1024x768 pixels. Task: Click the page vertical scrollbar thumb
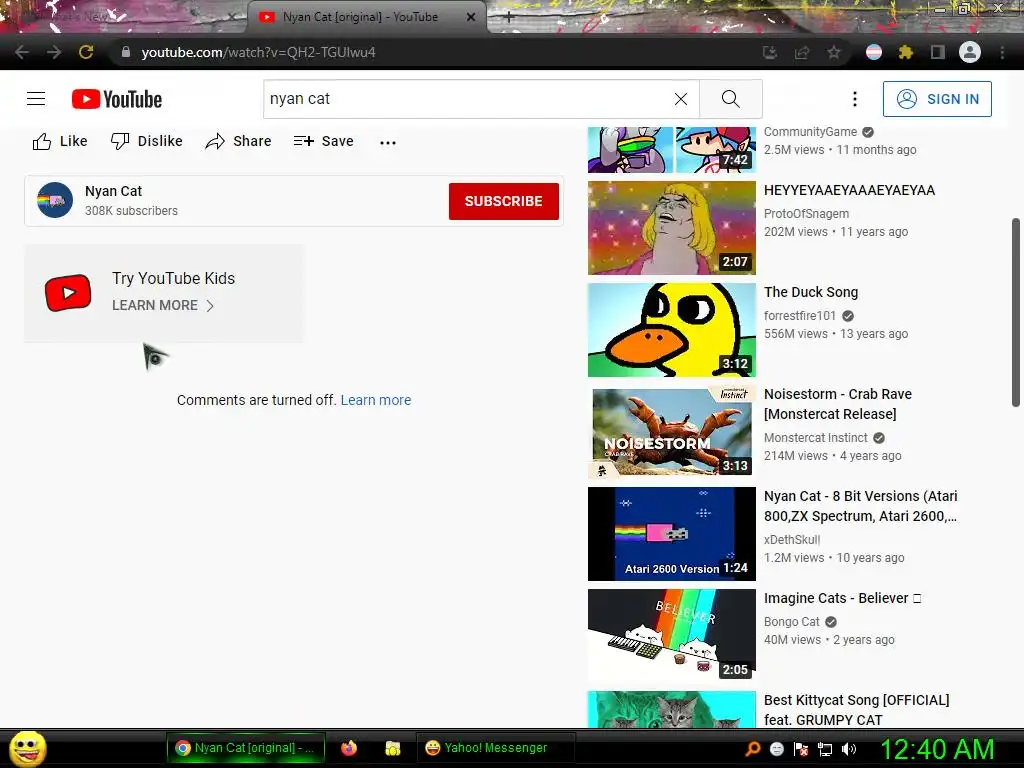point(1016,312)
